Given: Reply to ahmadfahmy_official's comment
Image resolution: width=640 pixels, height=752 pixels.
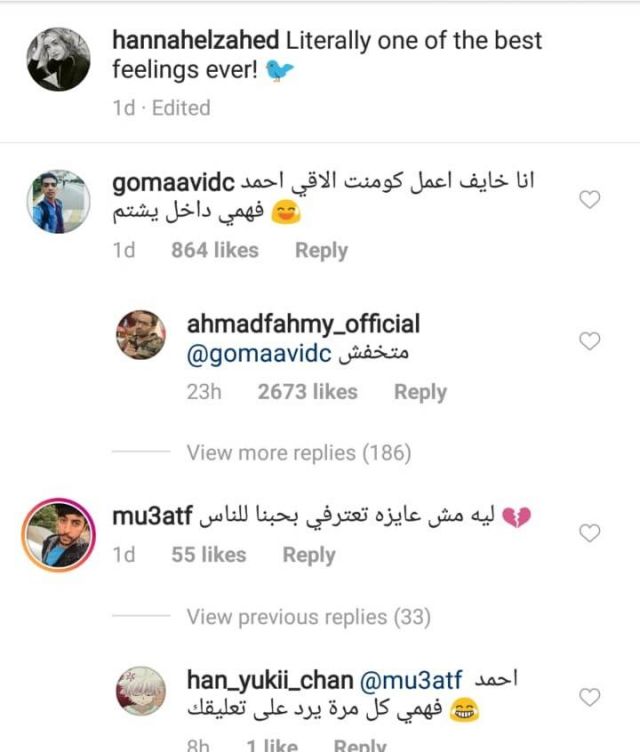Looking at the screenshot, I should [x=420, y=392].
